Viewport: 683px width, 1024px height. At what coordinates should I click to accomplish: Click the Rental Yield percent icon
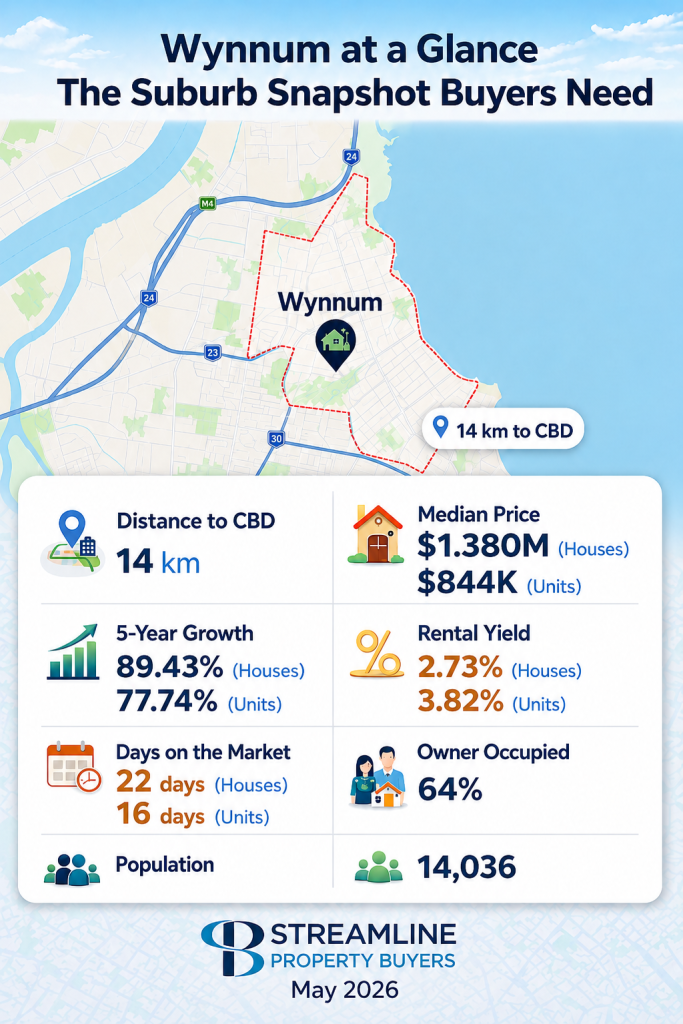click(377, 654)
